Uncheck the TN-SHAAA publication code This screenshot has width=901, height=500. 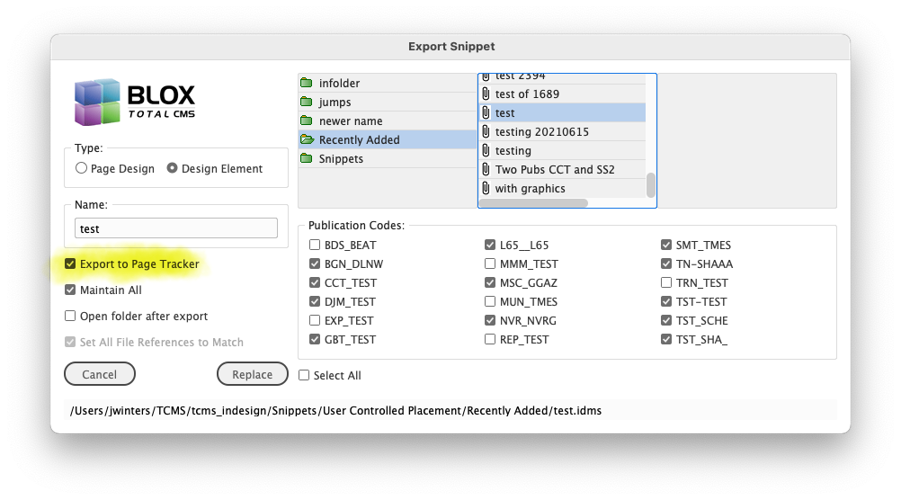666,264
